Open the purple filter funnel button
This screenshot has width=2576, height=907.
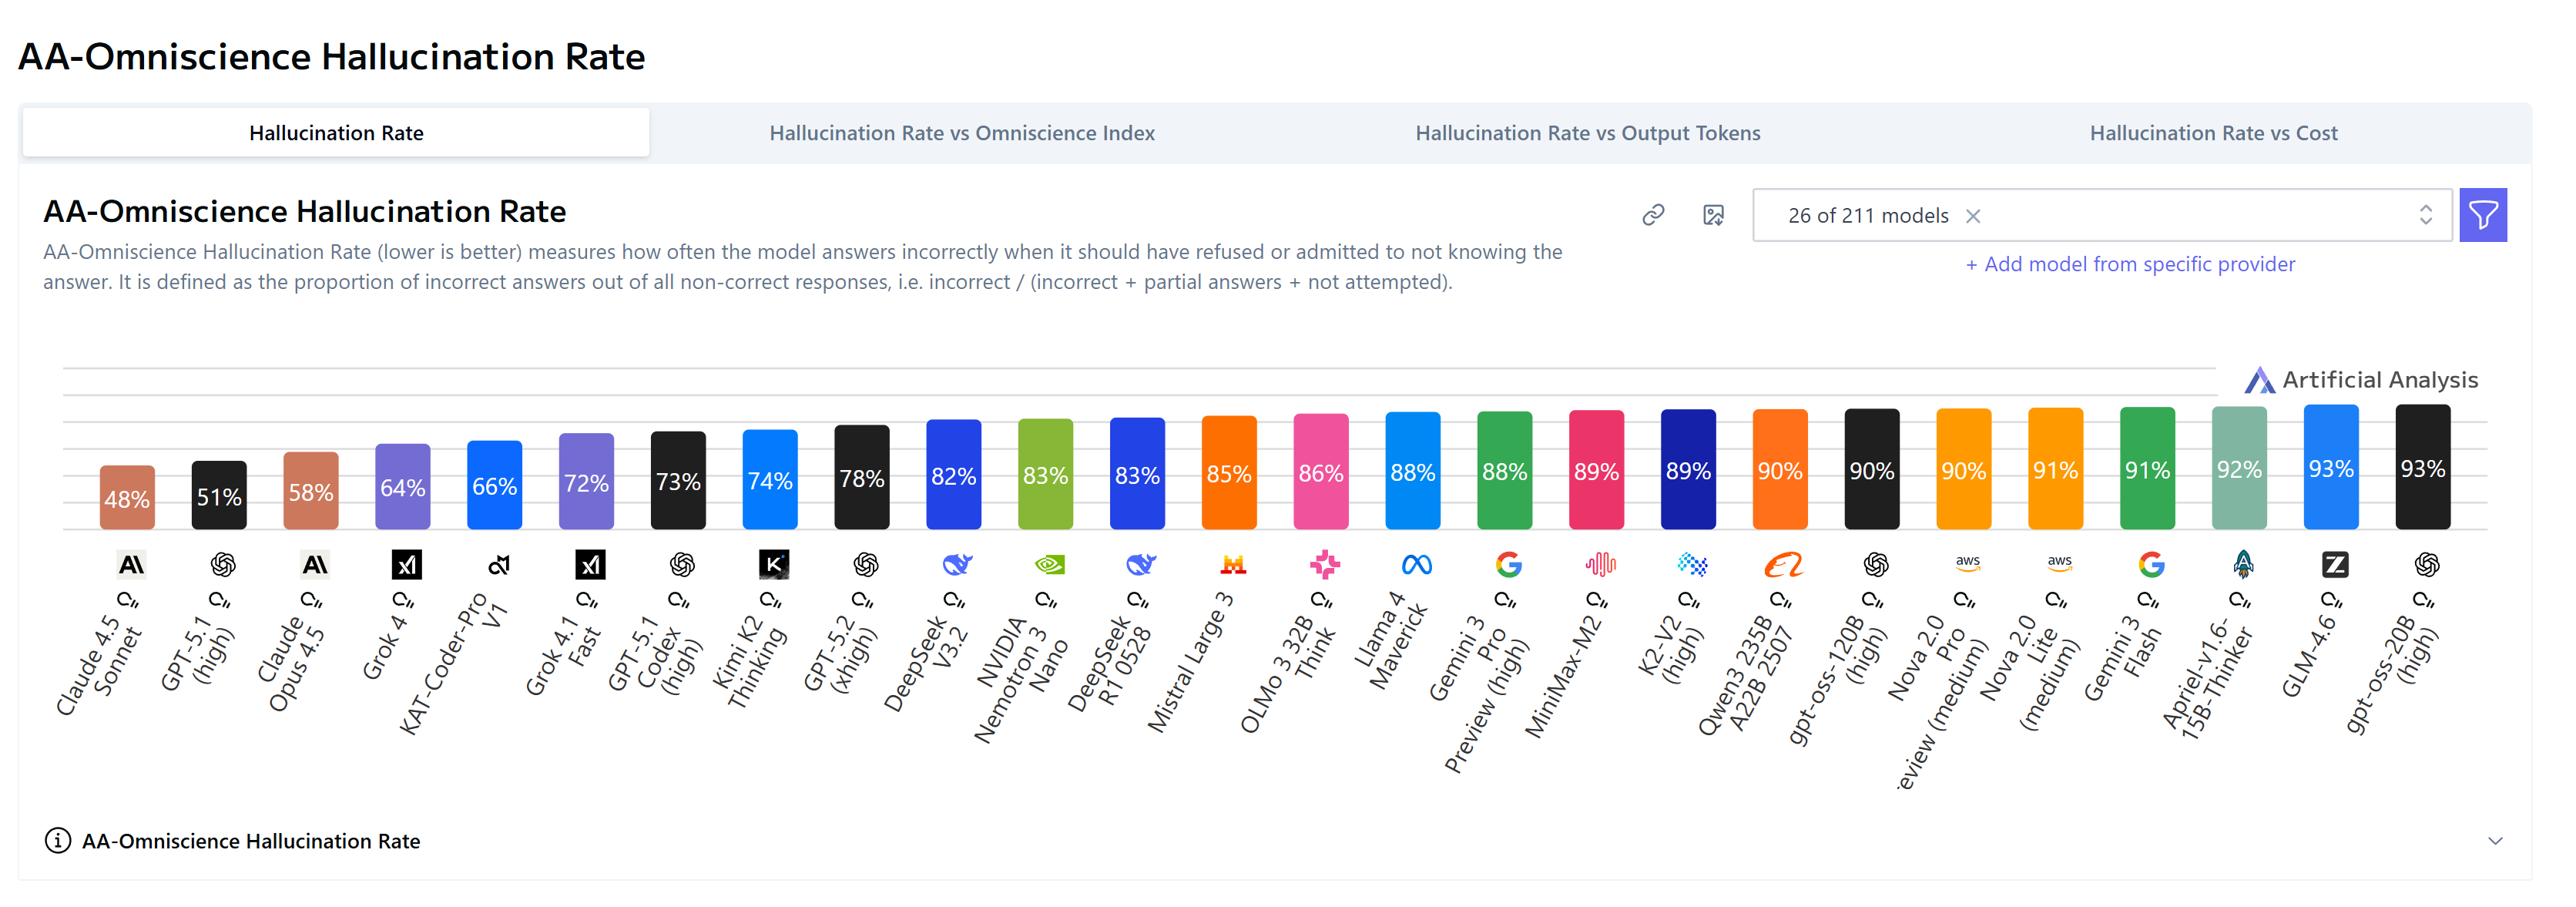(2482, 215)
